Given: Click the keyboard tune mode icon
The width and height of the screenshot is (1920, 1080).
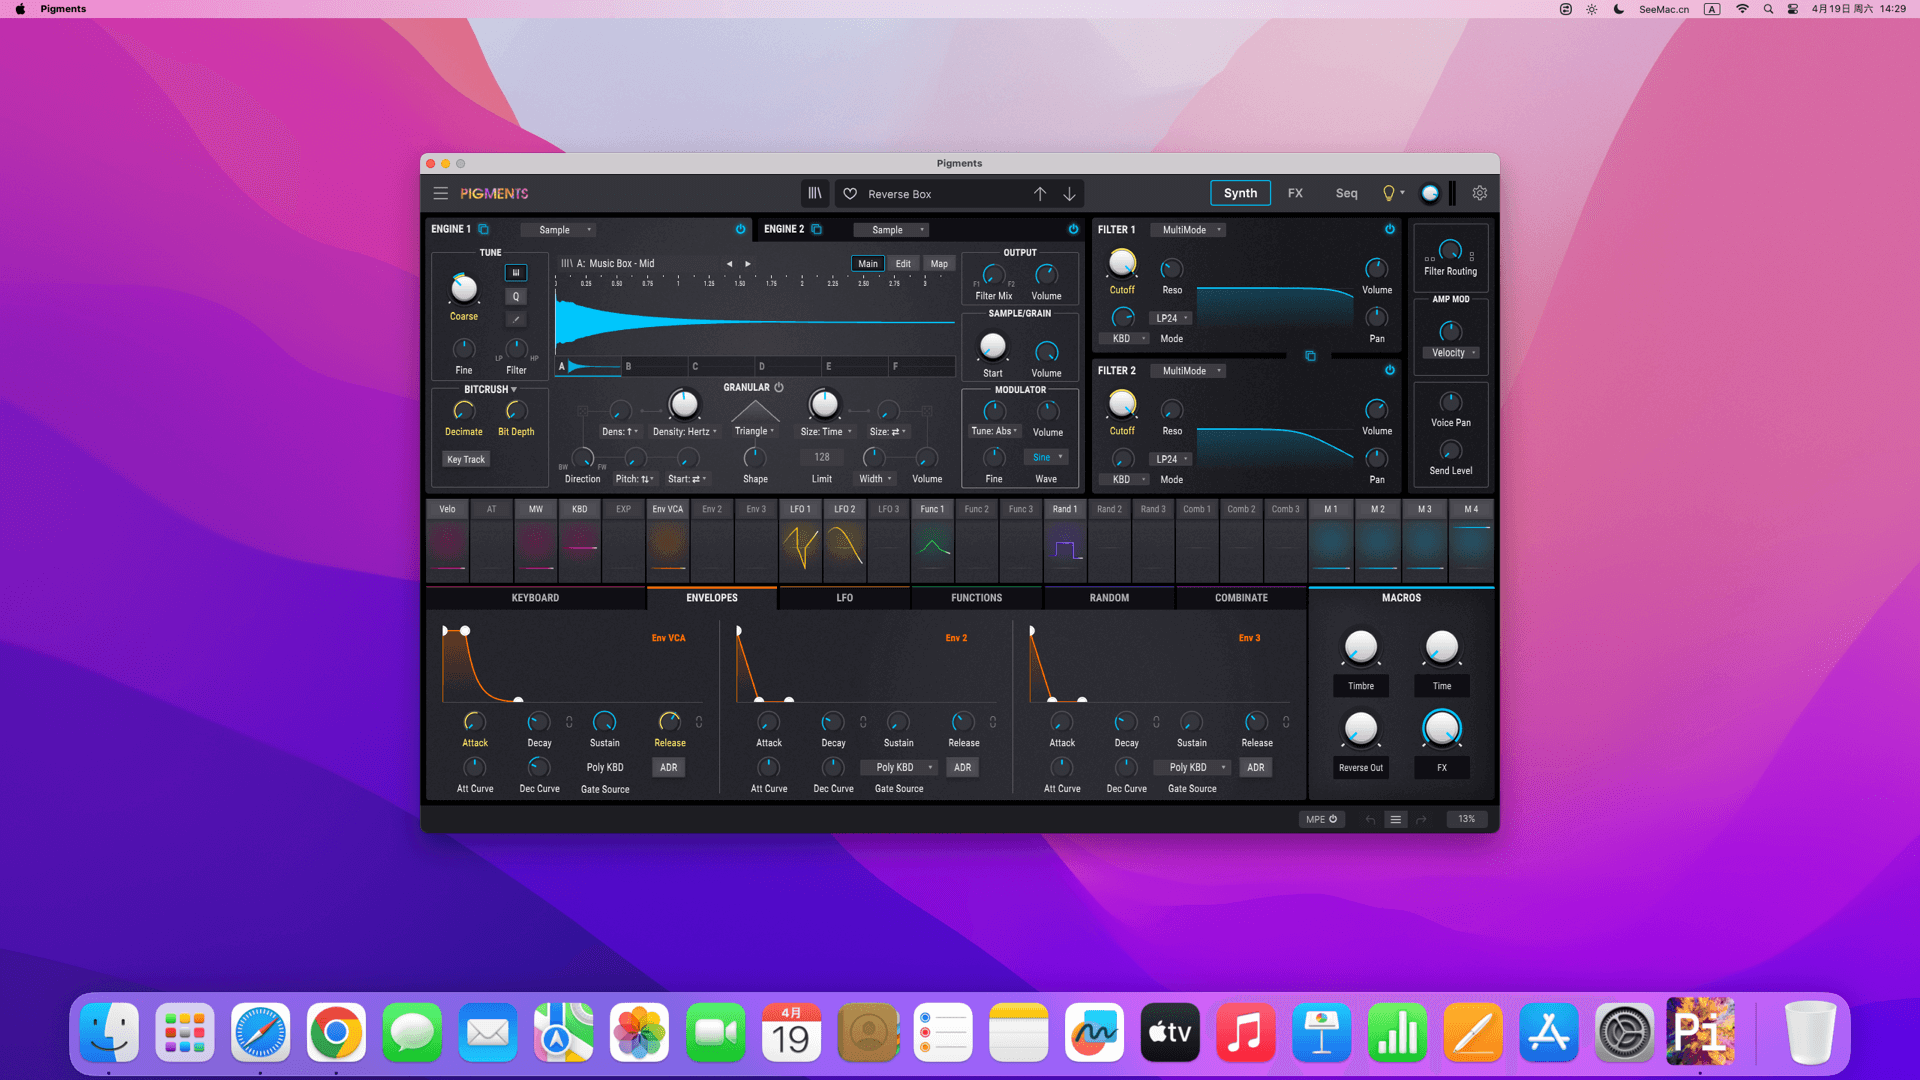Looking at the screenshot, I should 516,272.
